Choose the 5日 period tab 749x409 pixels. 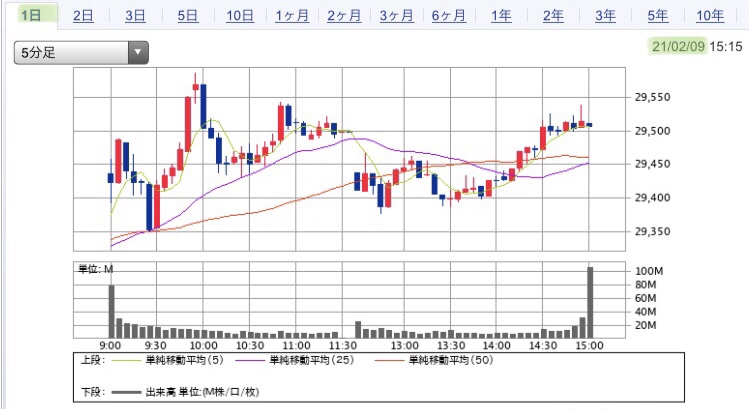(187, 16)
